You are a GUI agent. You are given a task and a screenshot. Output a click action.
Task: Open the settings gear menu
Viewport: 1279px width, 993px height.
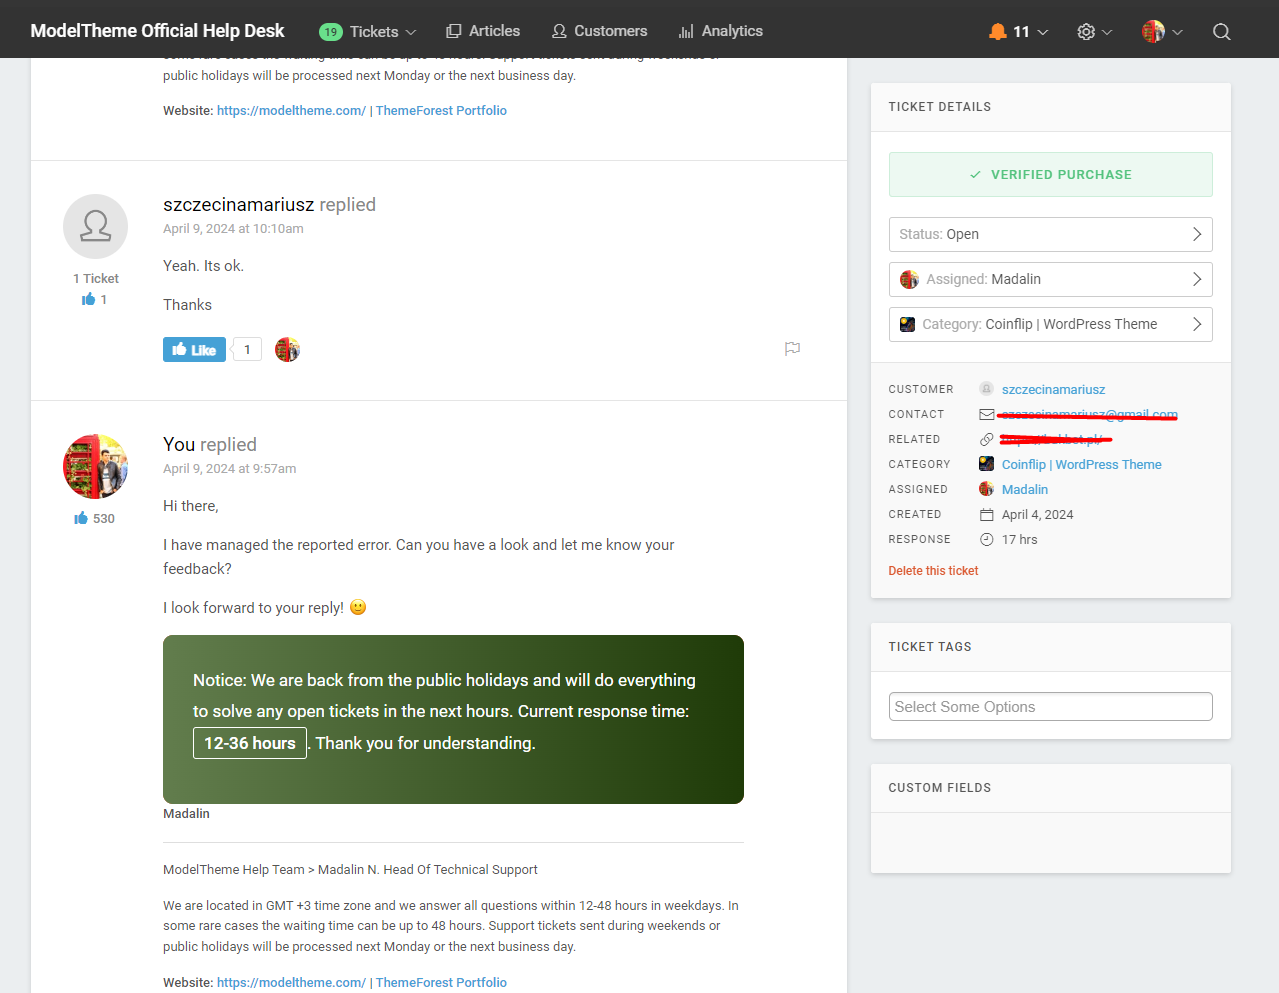point(1086,32)
